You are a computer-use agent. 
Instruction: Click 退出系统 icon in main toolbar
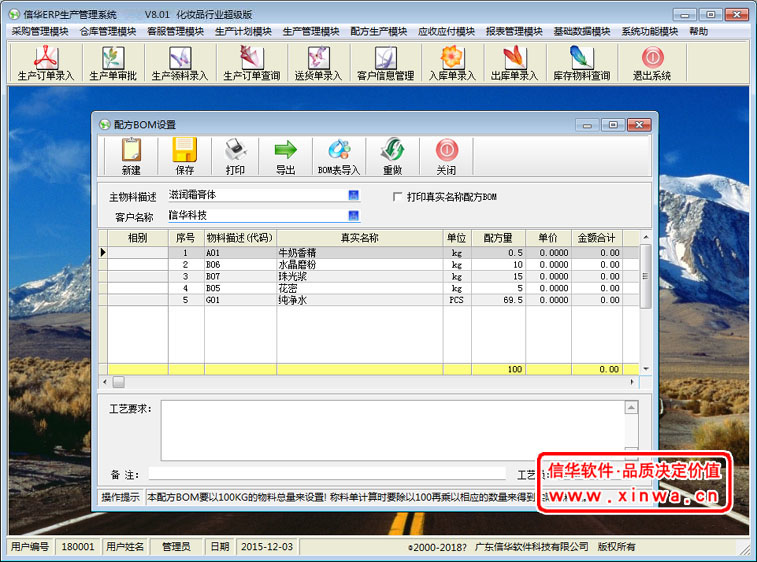coord(652,63)
